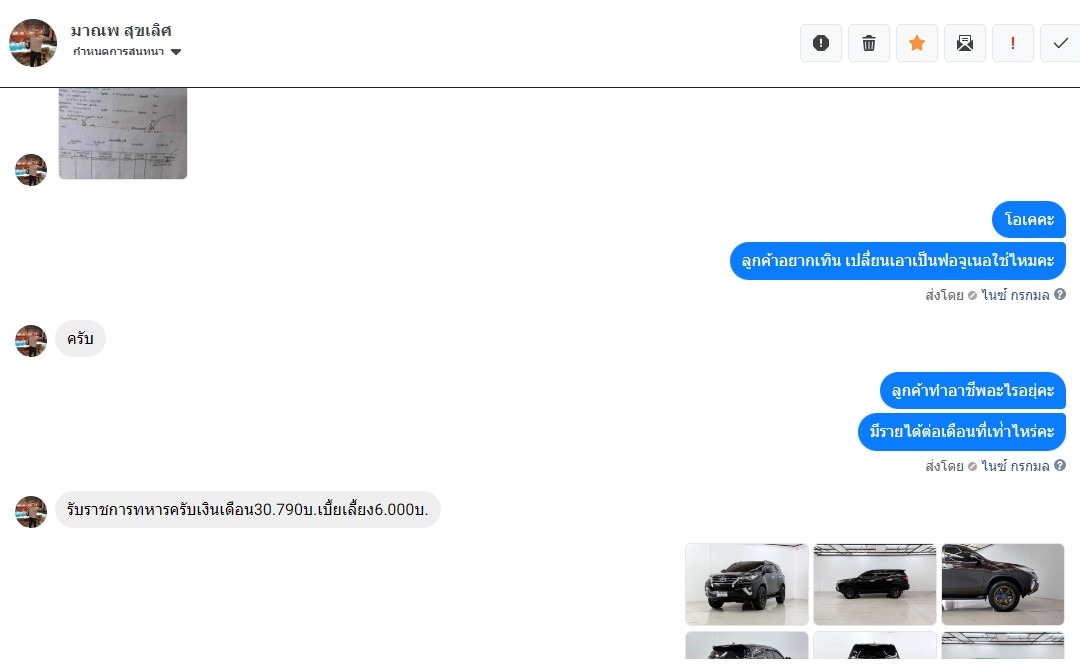This screenshot has height=664, width=1080.
Task: Click avatar beside the ครับ message
Action: coord(31,340)
